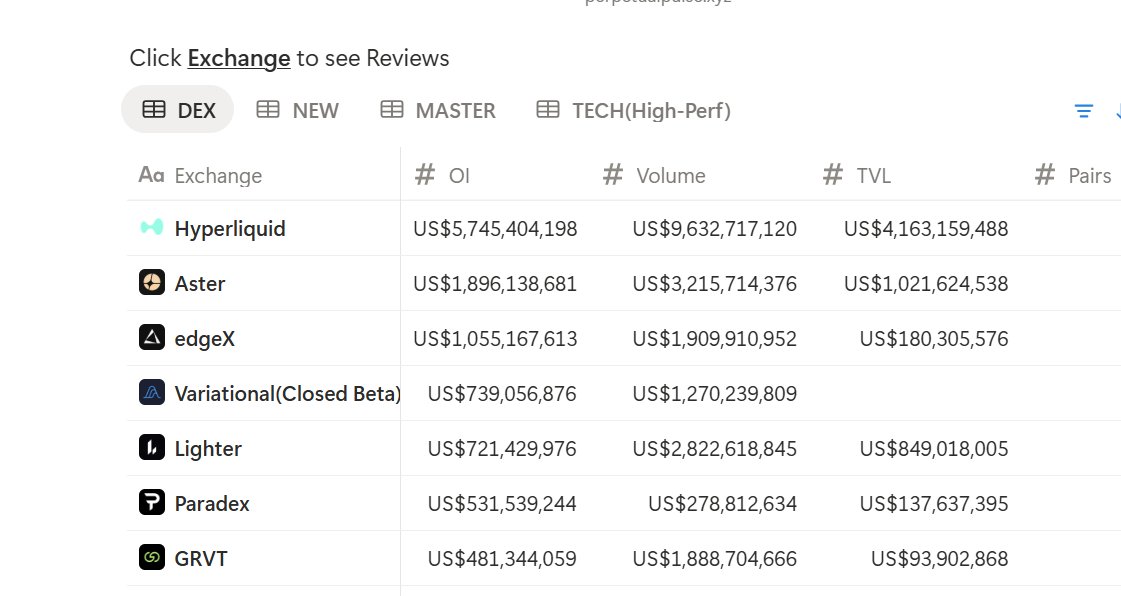Open the Exchange column header menu
Screen dimensions: 1121x596
click(x=217, y=176)
